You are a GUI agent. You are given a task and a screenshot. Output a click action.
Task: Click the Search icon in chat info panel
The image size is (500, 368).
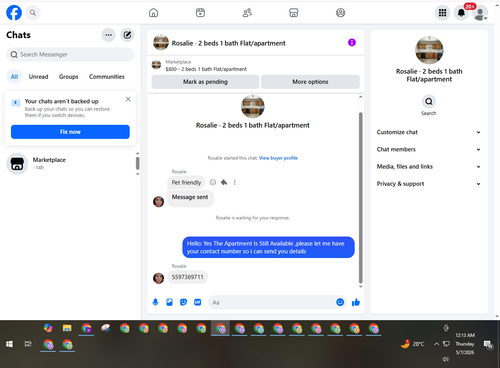429,101
